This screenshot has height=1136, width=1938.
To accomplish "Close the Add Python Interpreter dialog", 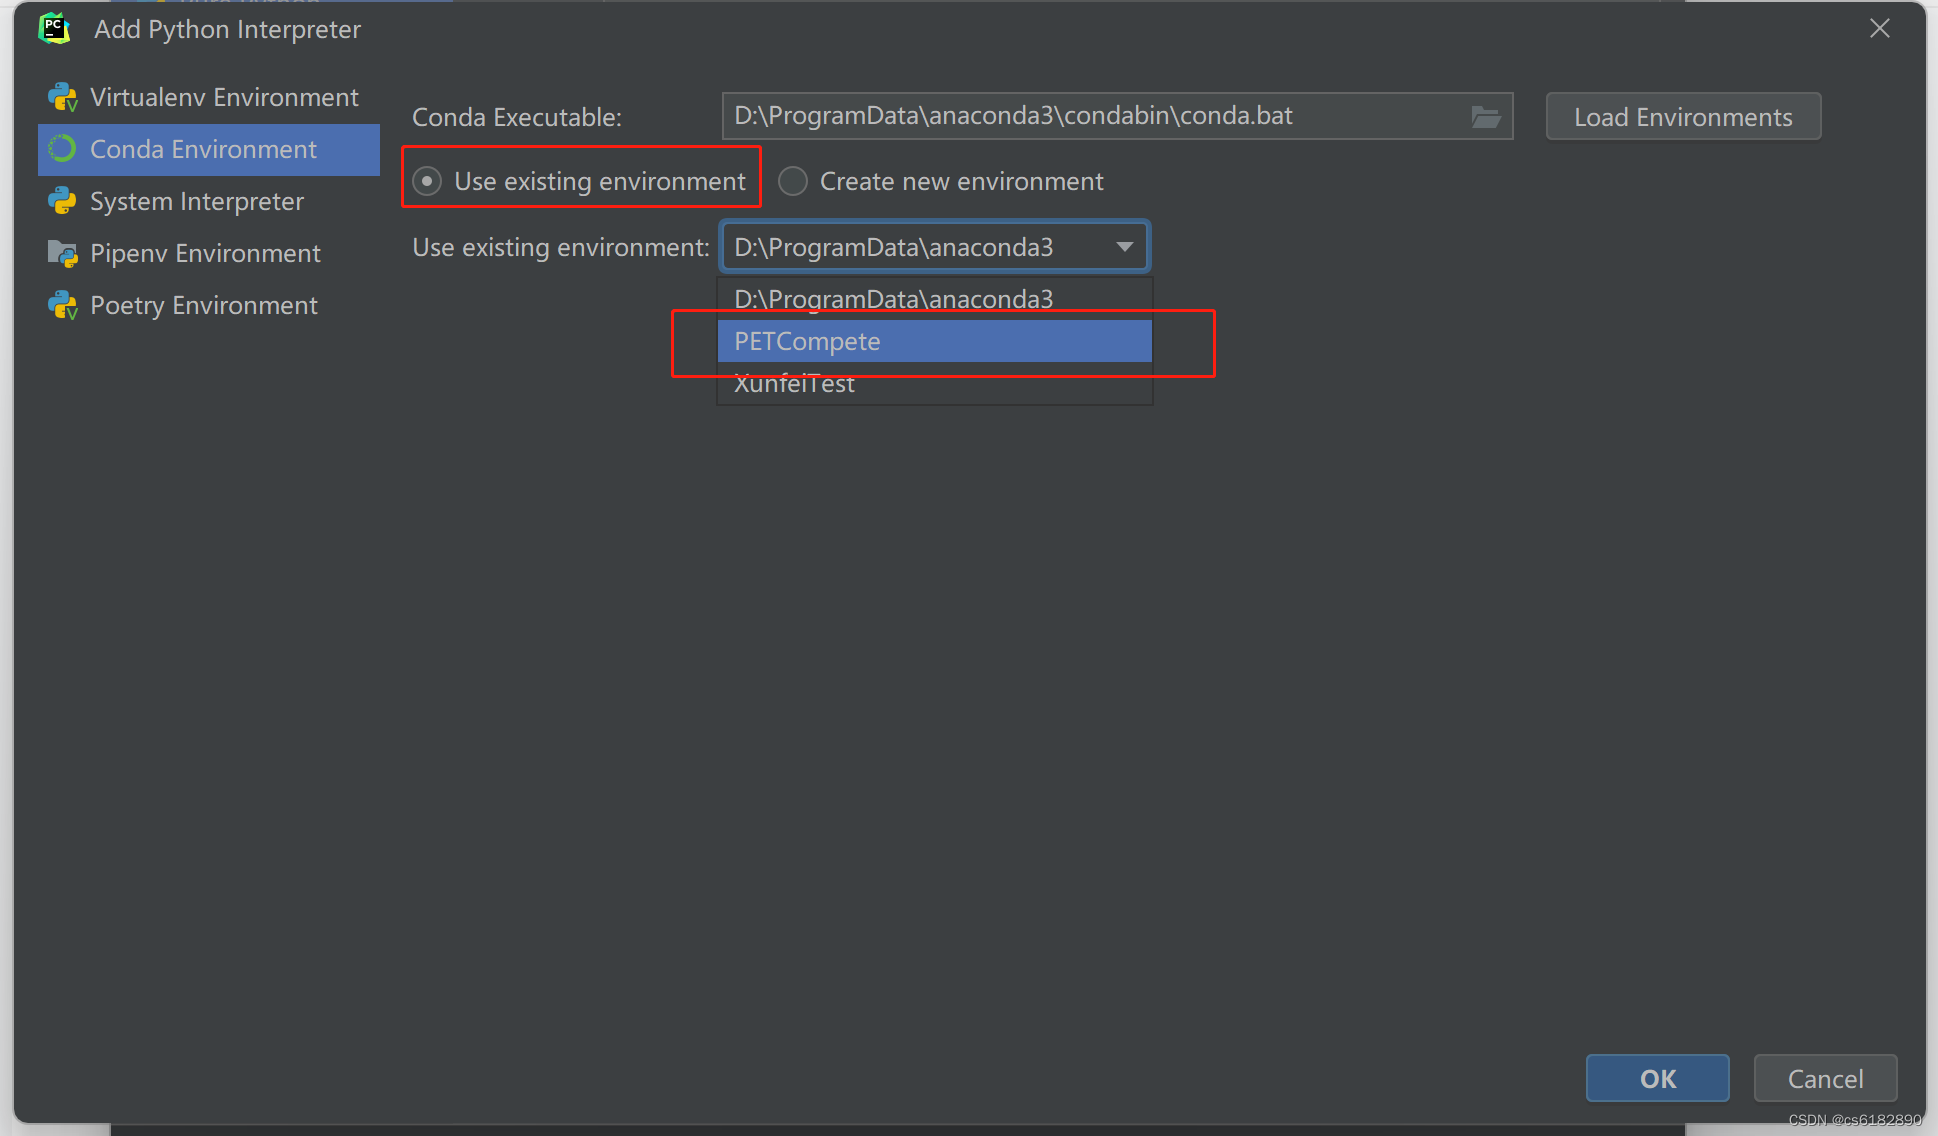I will pyautogui.click(x=1879, y=29).
